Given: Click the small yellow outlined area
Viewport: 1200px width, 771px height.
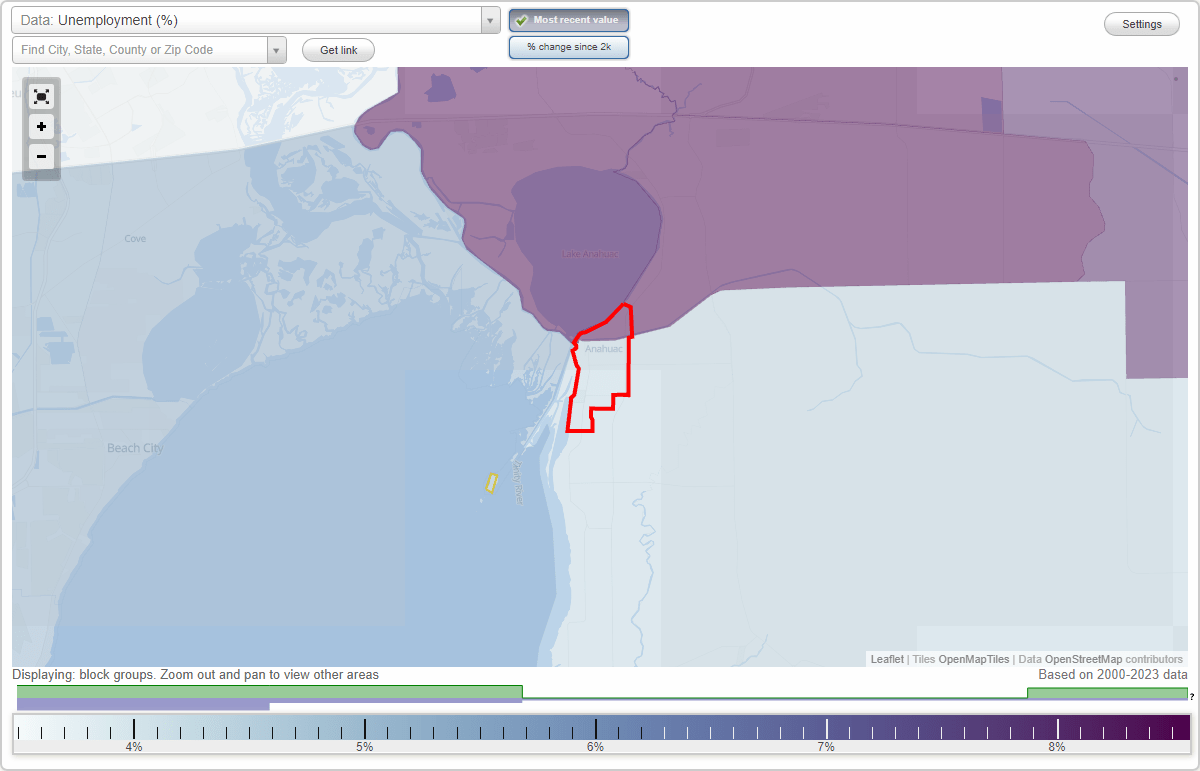Looking at the screenshot, I should (491, 483).
